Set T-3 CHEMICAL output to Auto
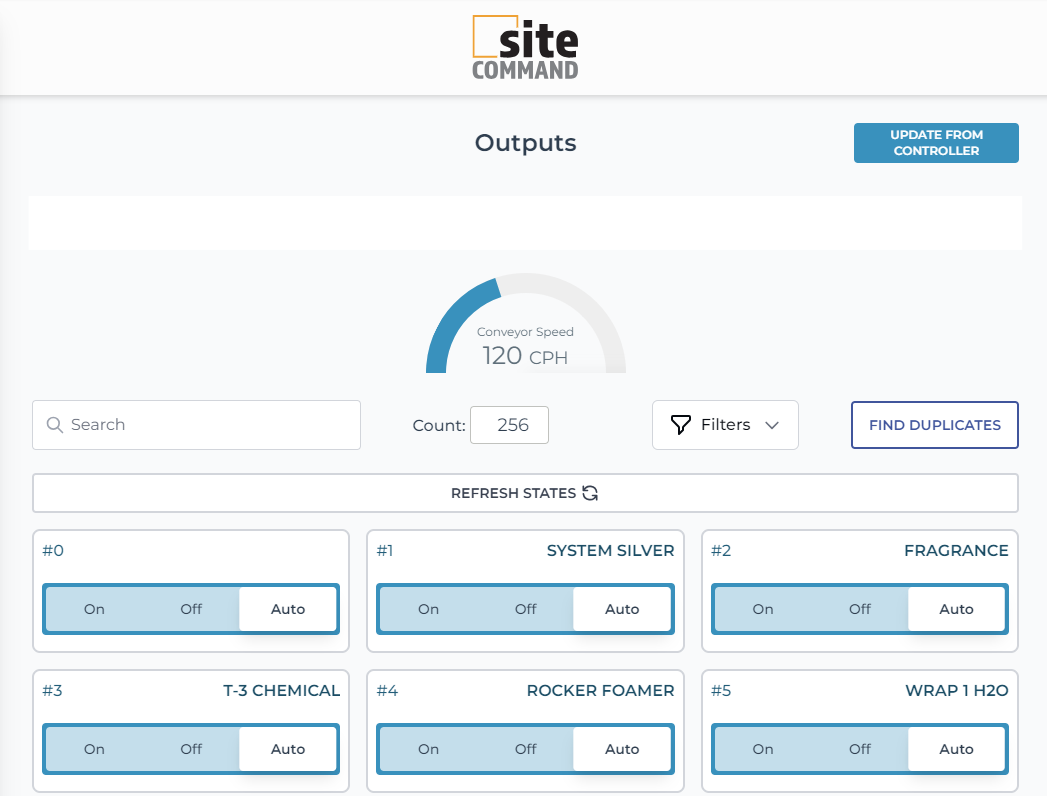Screen dimensions: 1047x796 [288, 749]
